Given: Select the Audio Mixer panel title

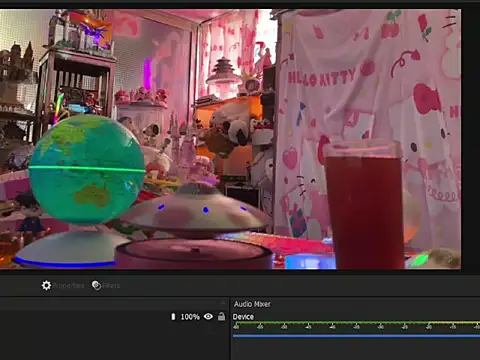Looking at the screenshot, I should point(252,304).
